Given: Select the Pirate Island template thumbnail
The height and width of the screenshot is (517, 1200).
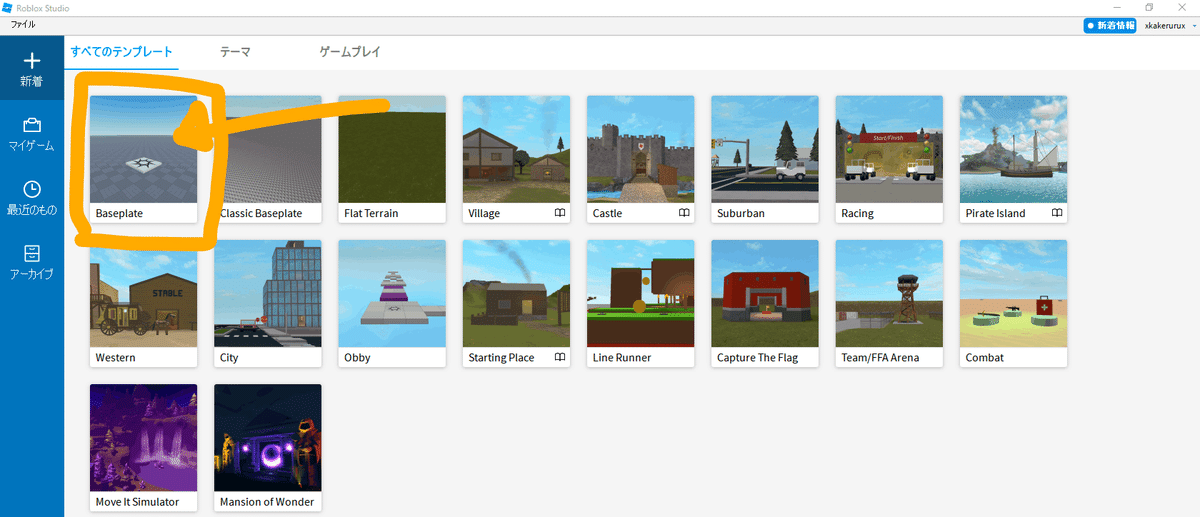Looking at the screenshot, I should tap(1013, 149).
